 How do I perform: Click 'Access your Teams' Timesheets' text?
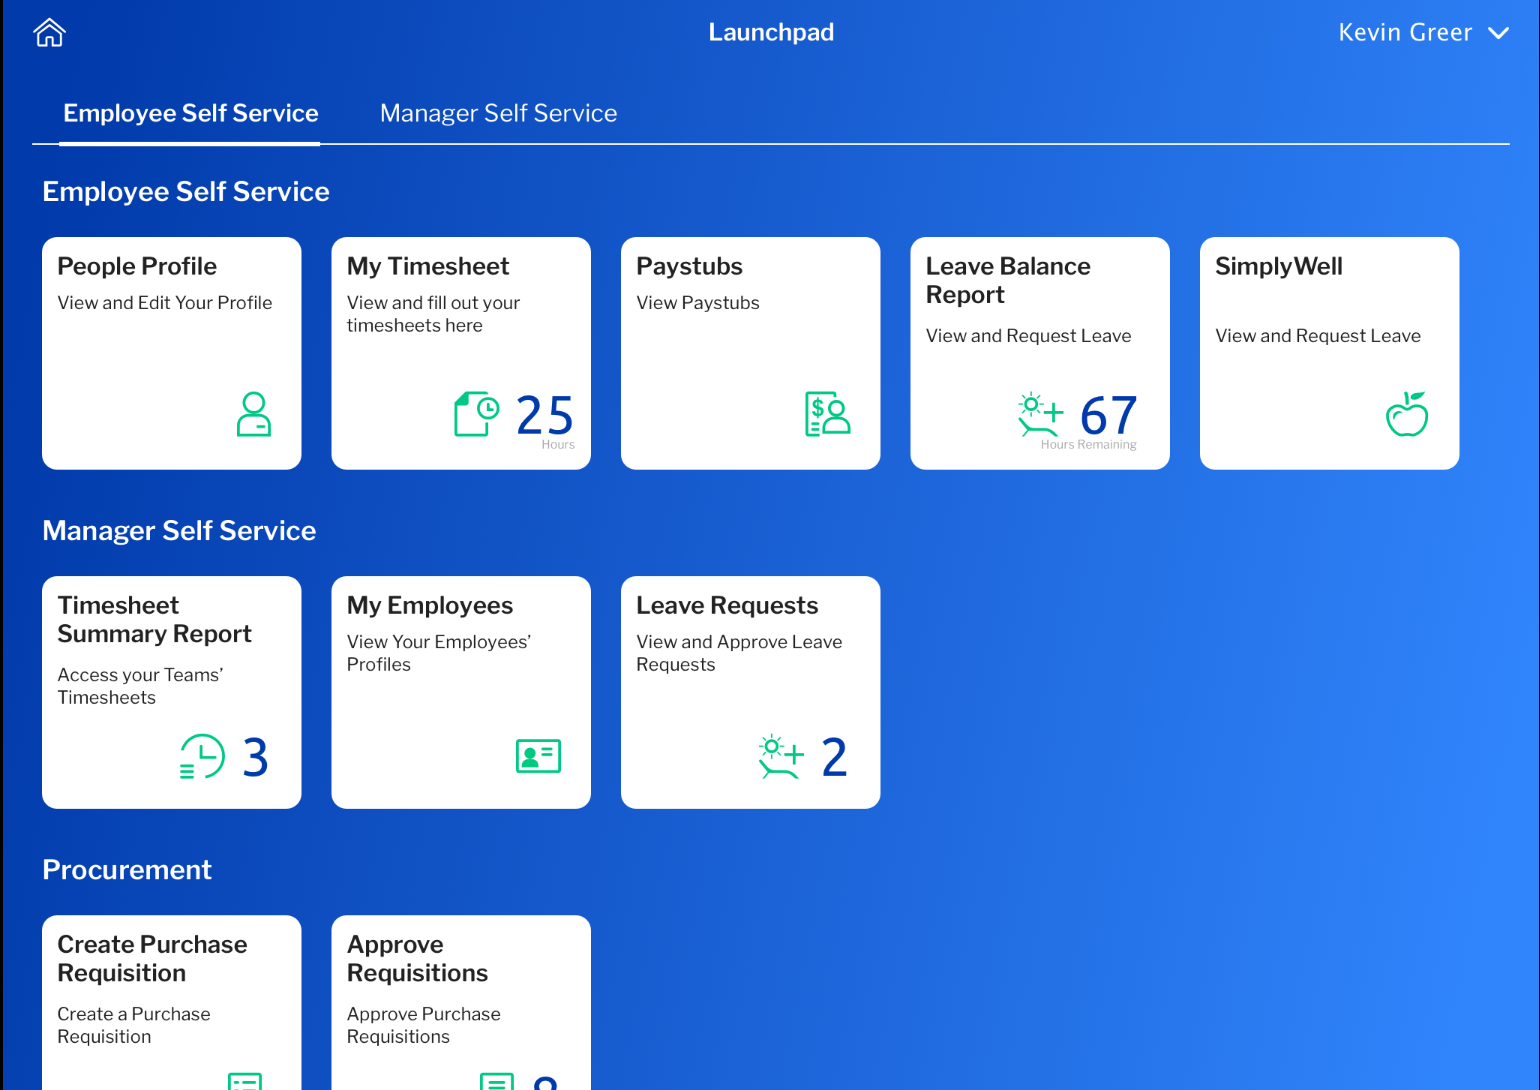pos(140,686)
